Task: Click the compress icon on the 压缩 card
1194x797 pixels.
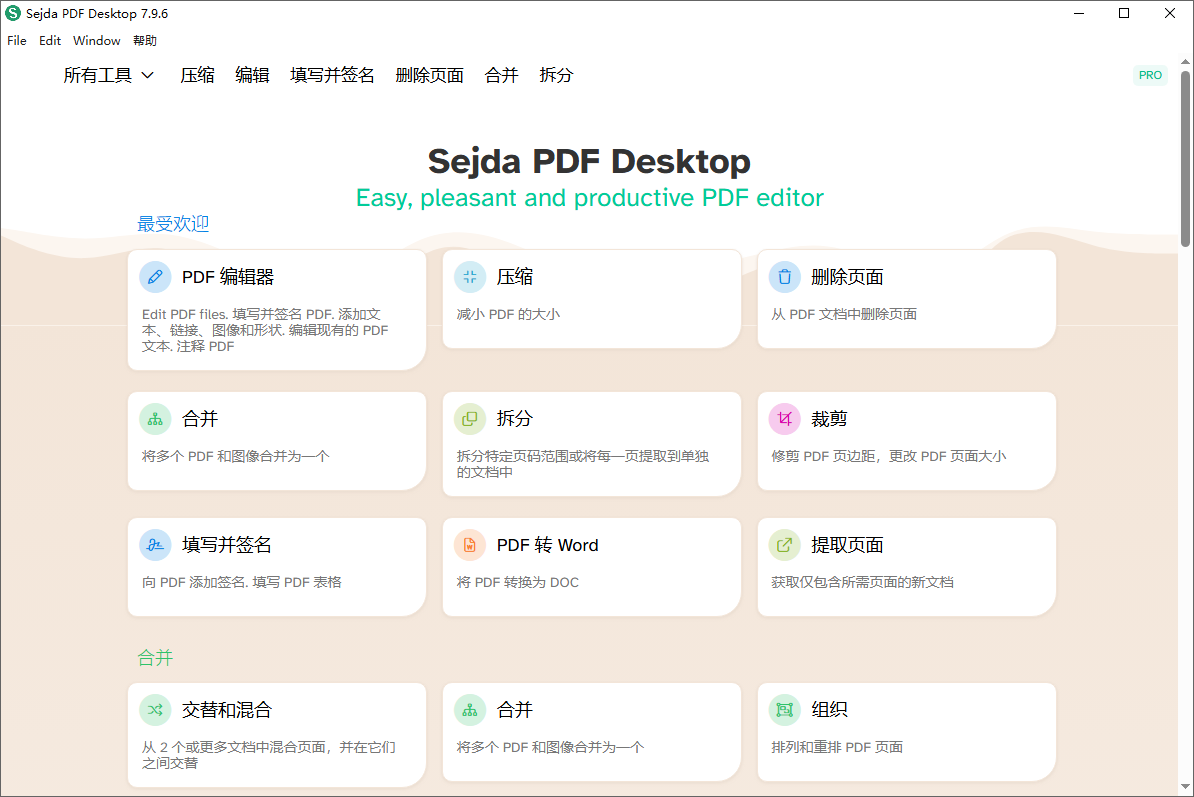Action: [x=470, y=277]
